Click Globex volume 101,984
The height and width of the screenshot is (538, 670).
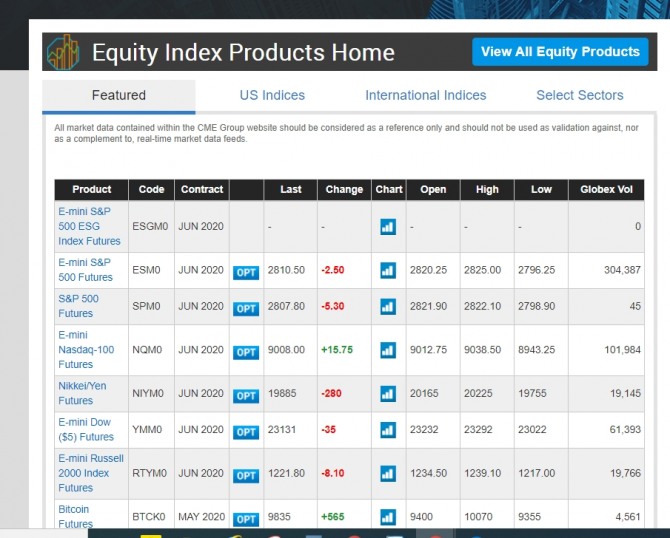622,350
